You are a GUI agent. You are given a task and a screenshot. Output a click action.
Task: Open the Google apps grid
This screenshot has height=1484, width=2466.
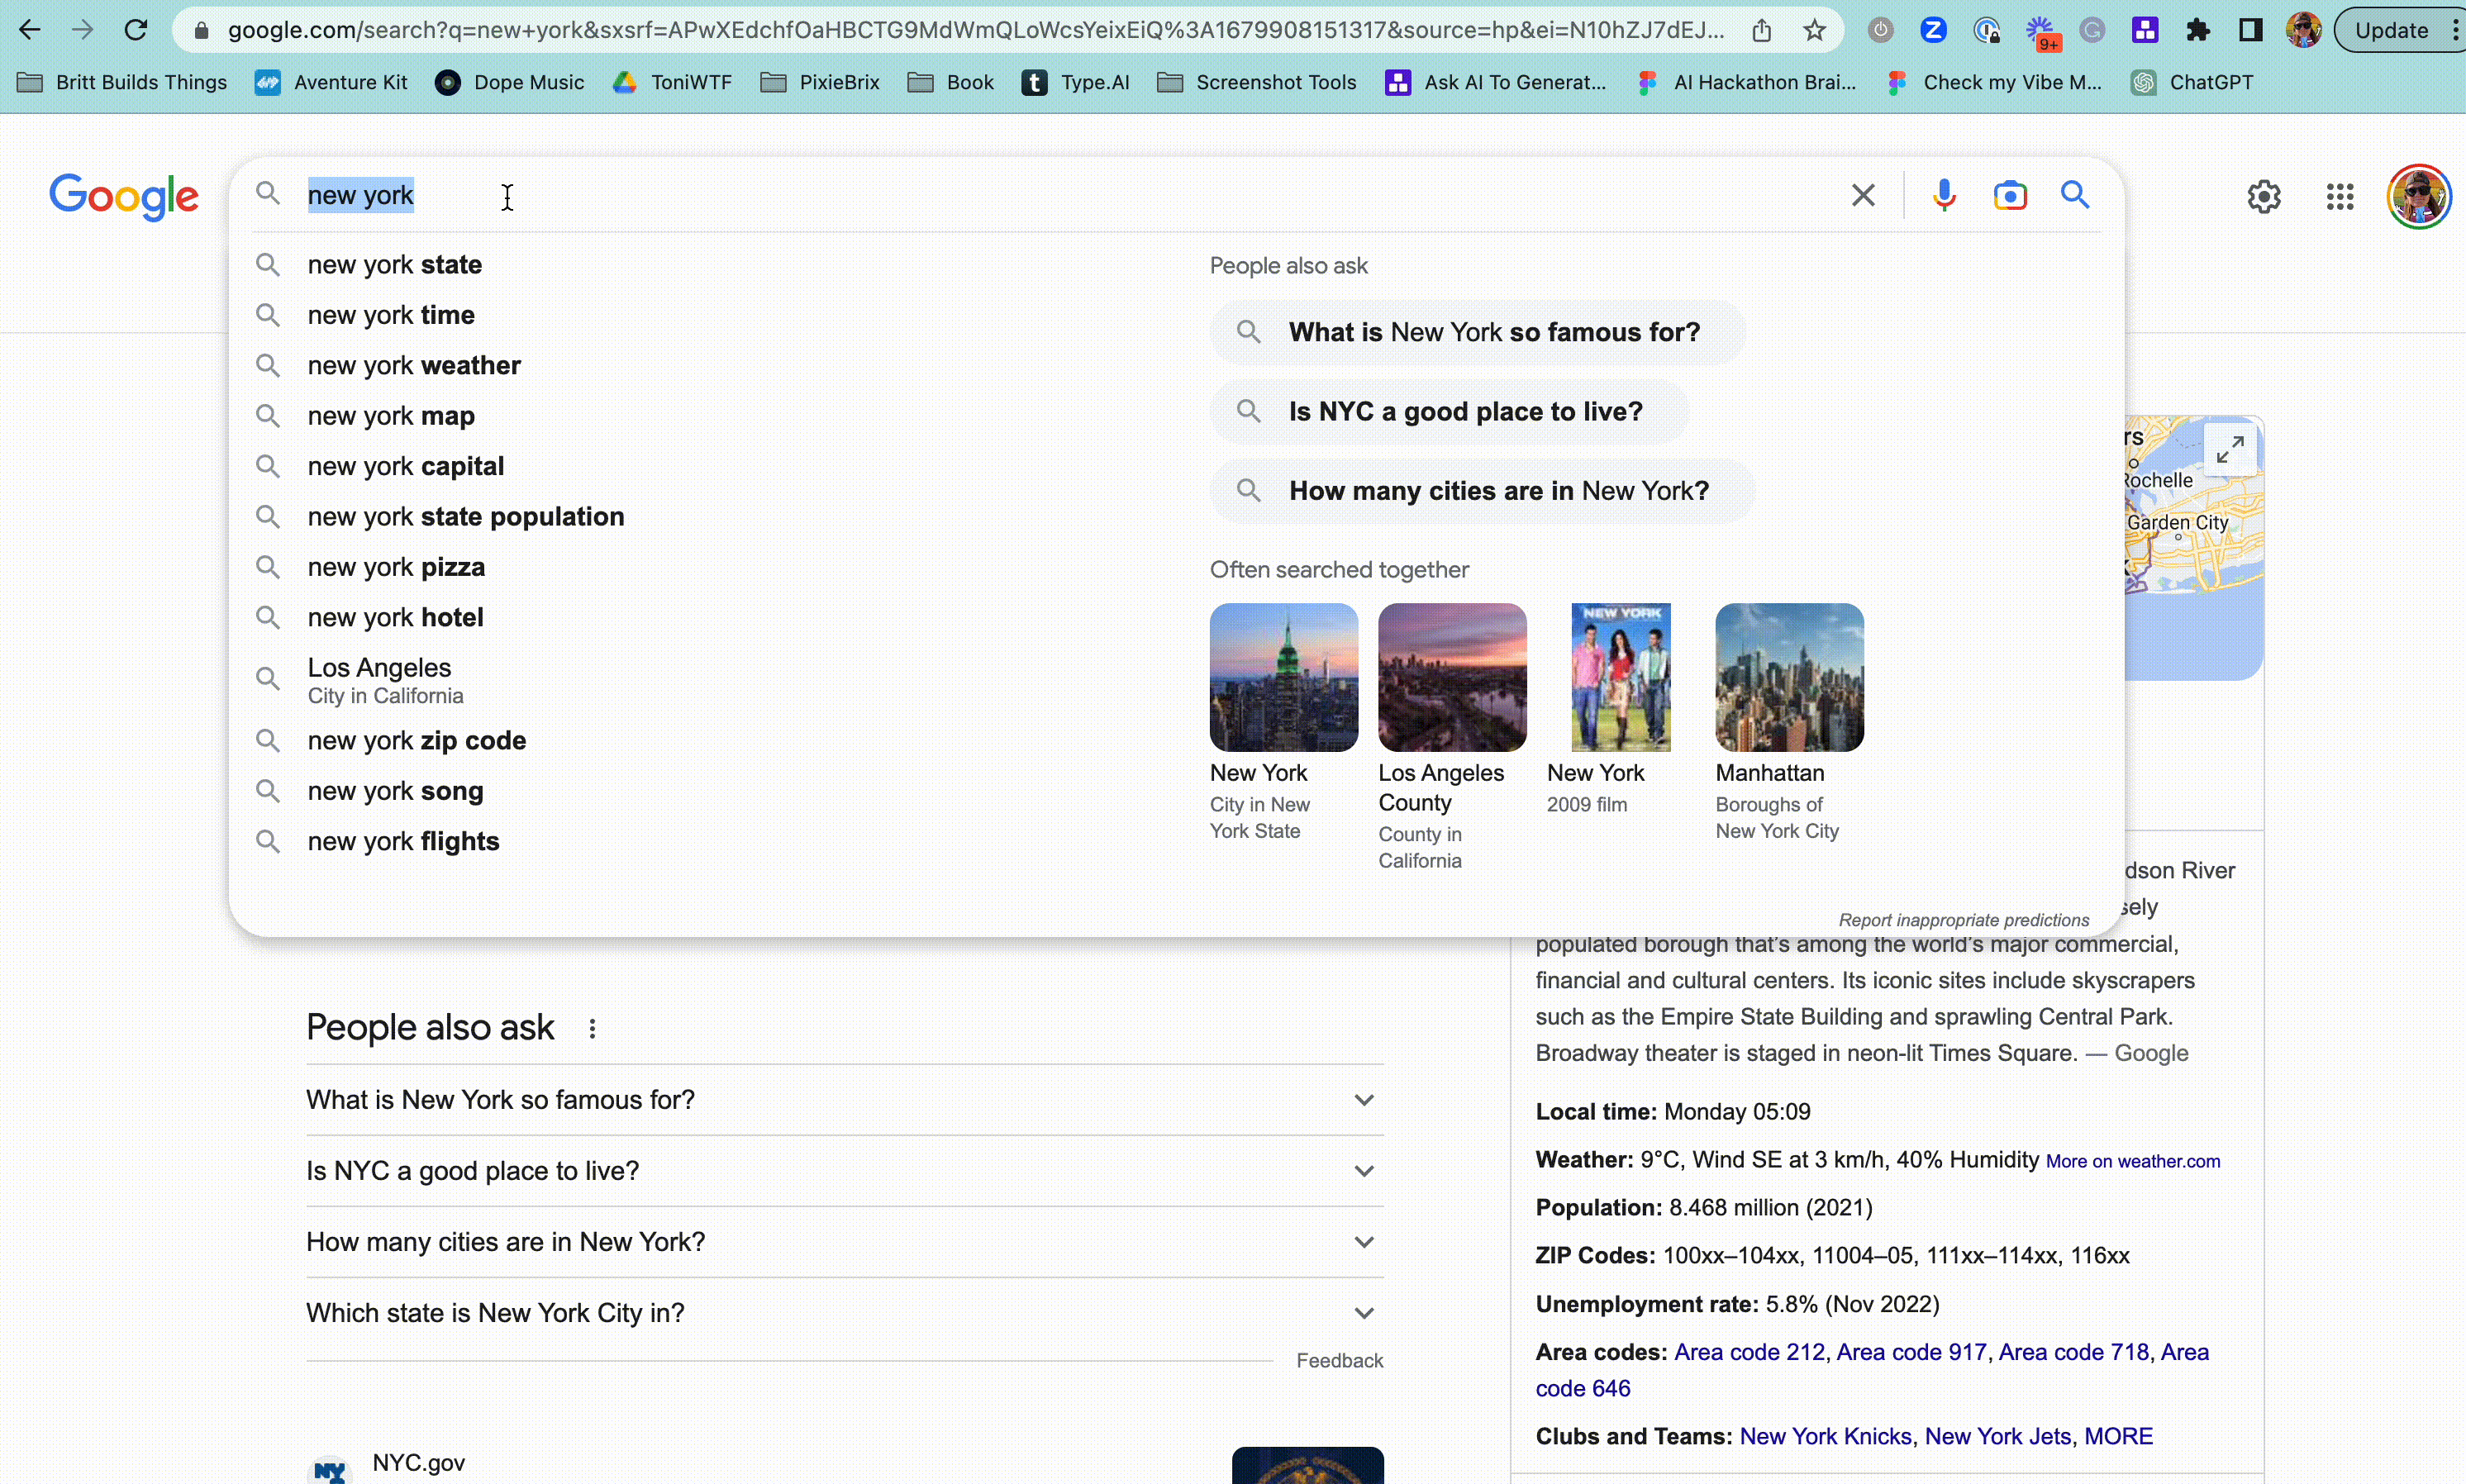(2340, 196)
